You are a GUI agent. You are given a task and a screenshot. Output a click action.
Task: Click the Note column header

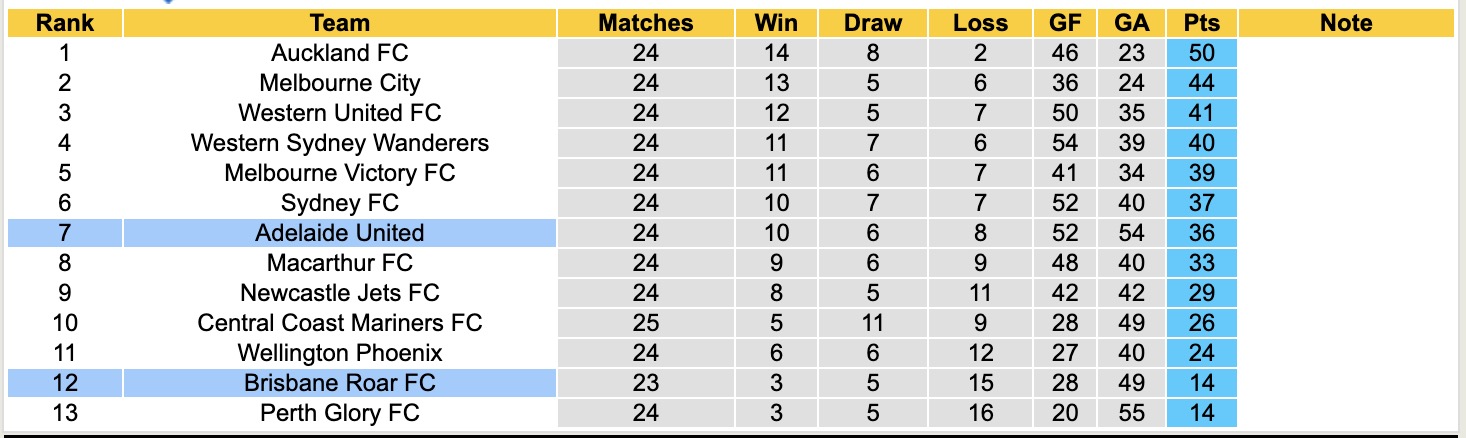click(1346, 23)
